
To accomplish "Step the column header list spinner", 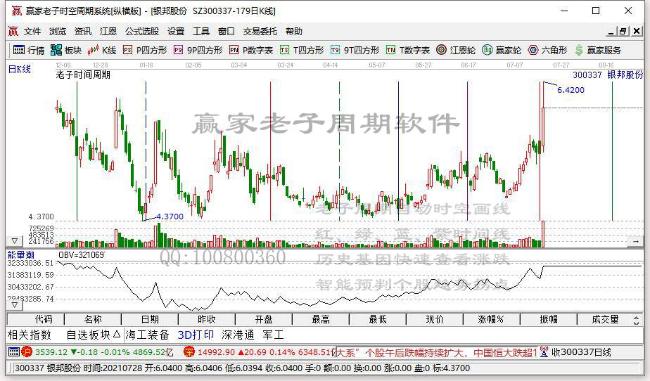I will click(x=637, y=320).
